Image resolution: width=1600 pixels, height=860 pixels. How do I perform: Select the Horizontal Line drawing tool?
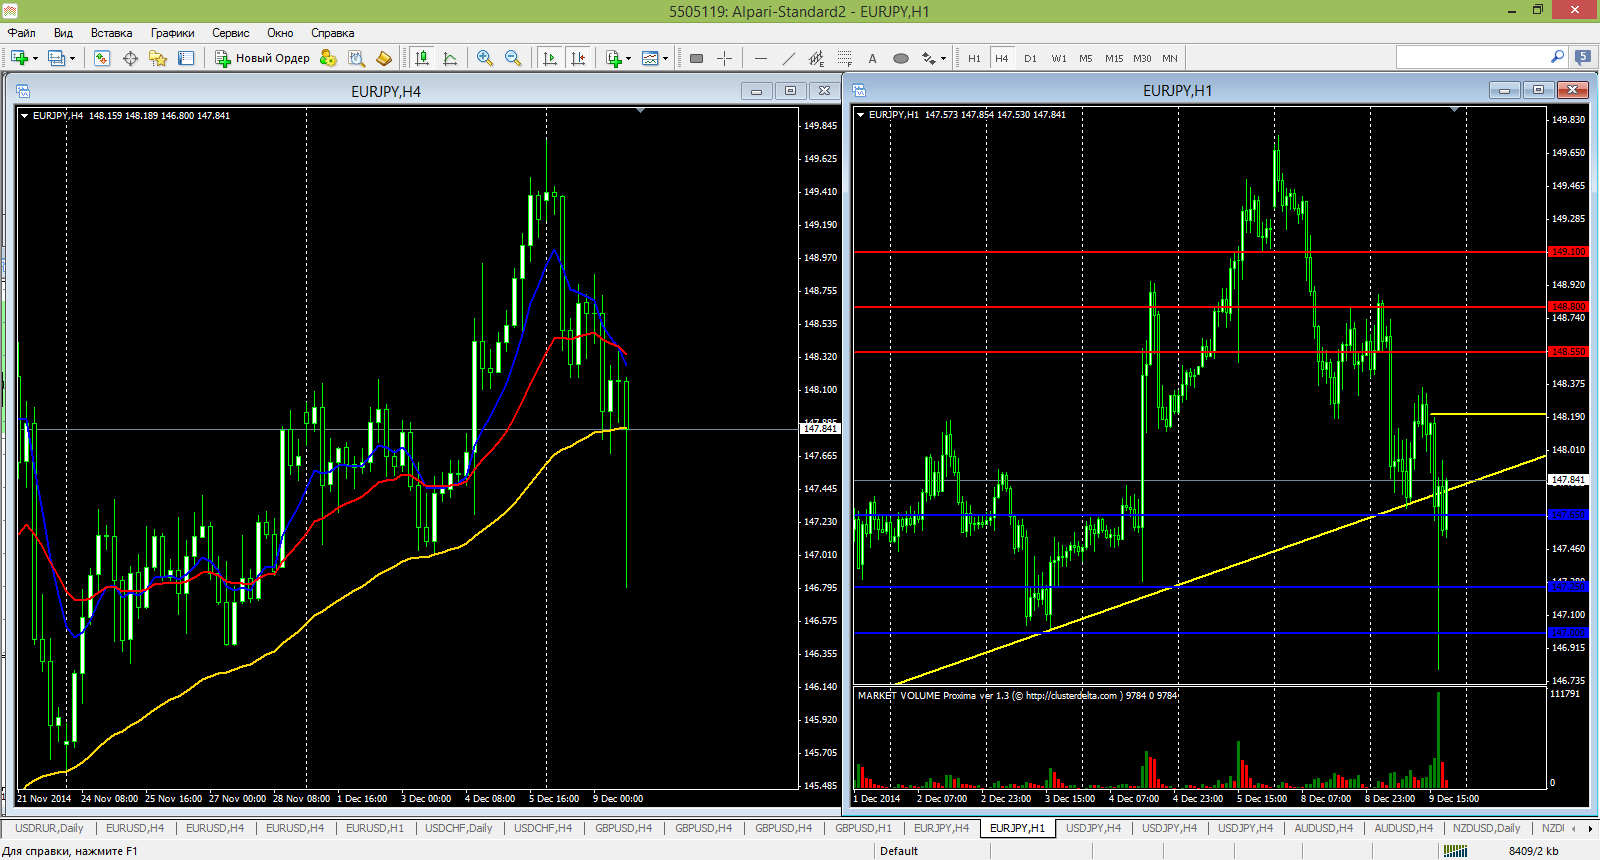pos(761,58)
